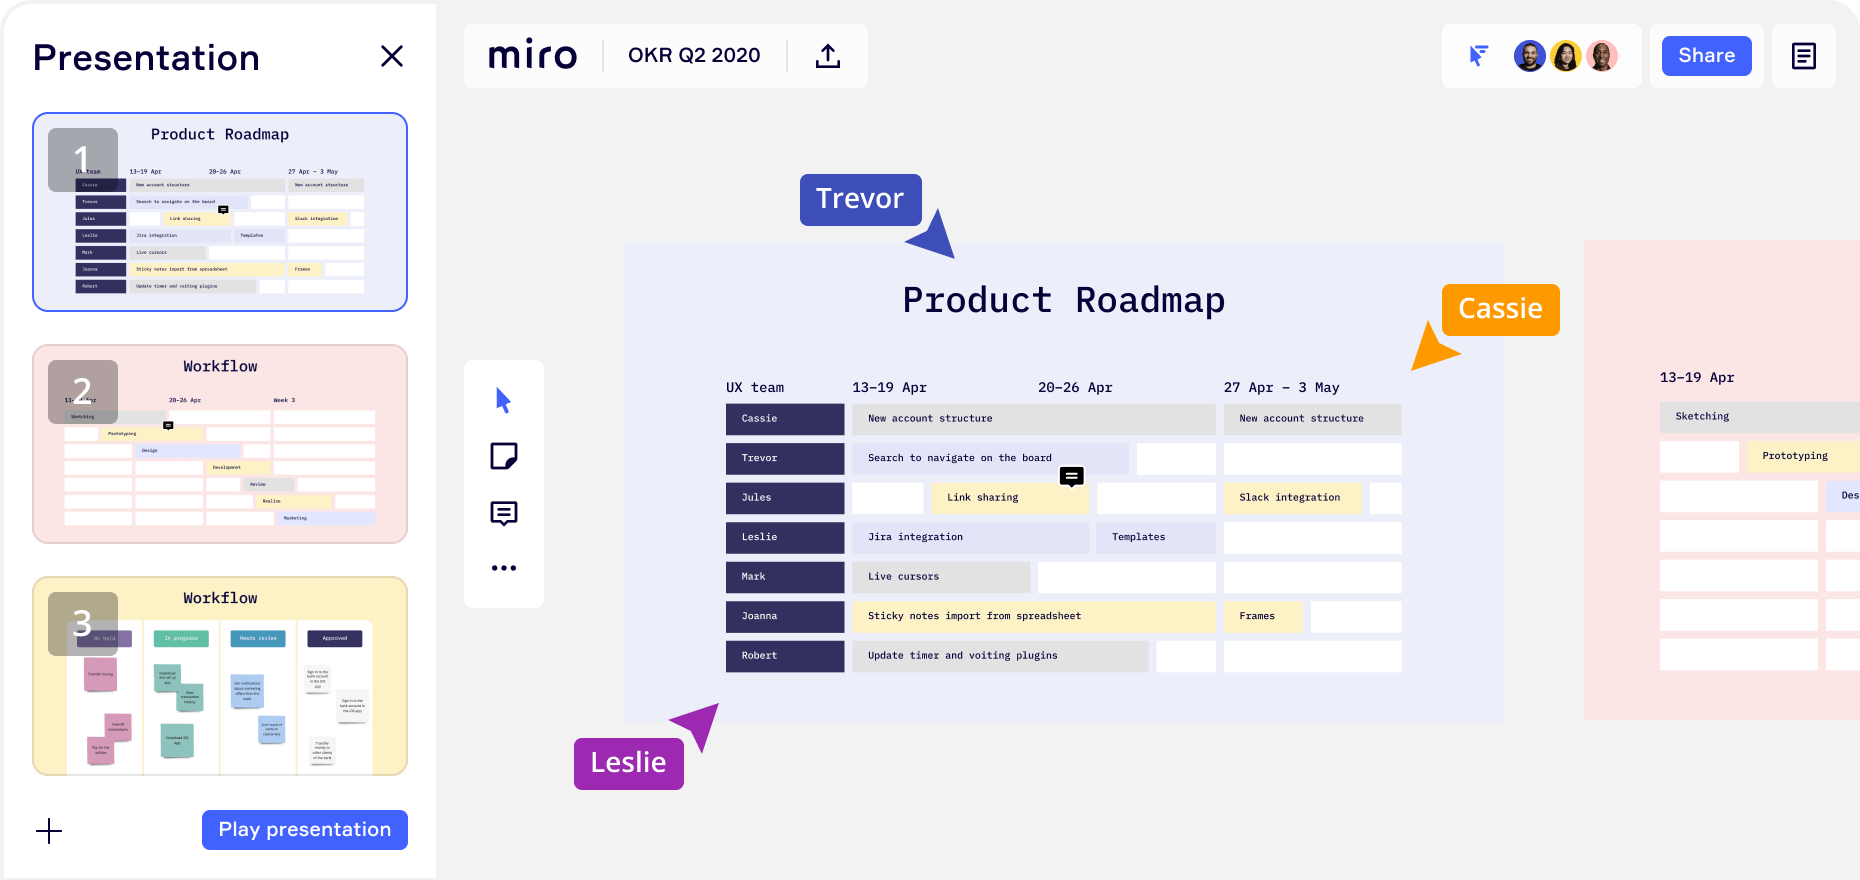This screenshot has height=880, width=1860.
Task: Add a new slide with plus icon
Action: coord(49,831)
